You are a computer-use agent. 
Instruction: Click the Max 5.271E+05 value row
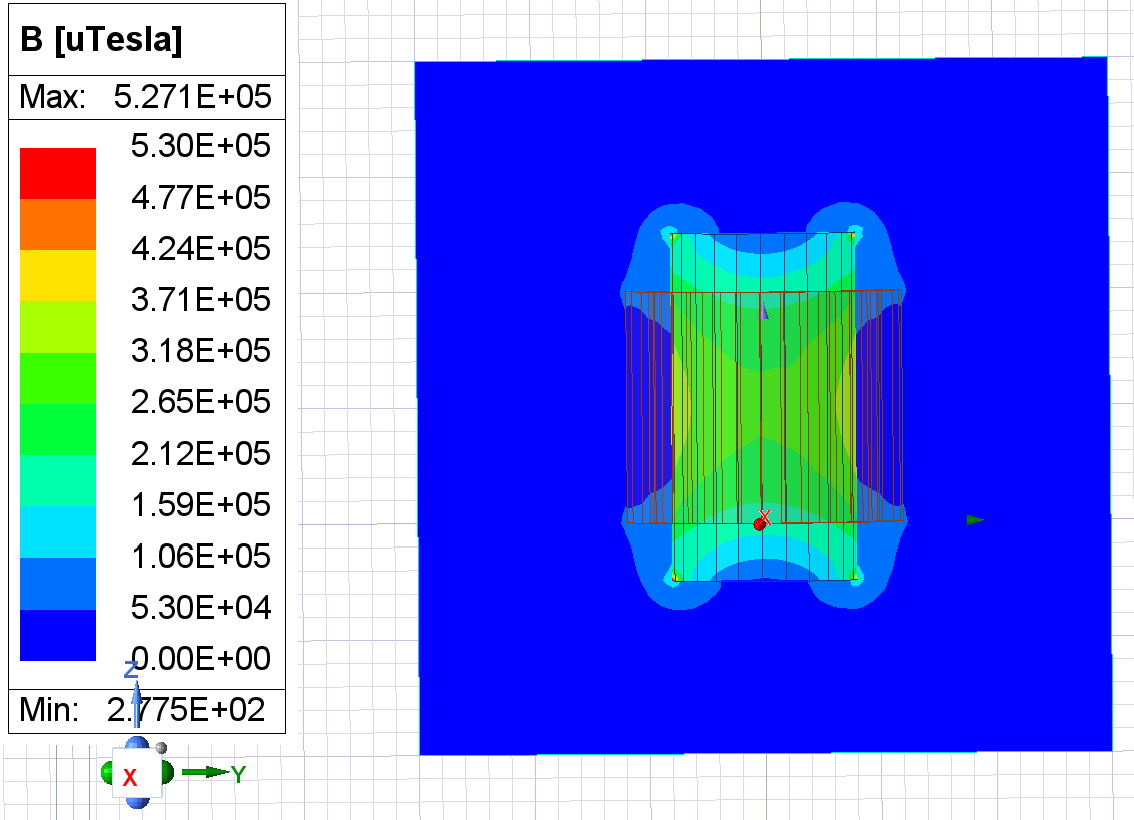tap(147, 98)
